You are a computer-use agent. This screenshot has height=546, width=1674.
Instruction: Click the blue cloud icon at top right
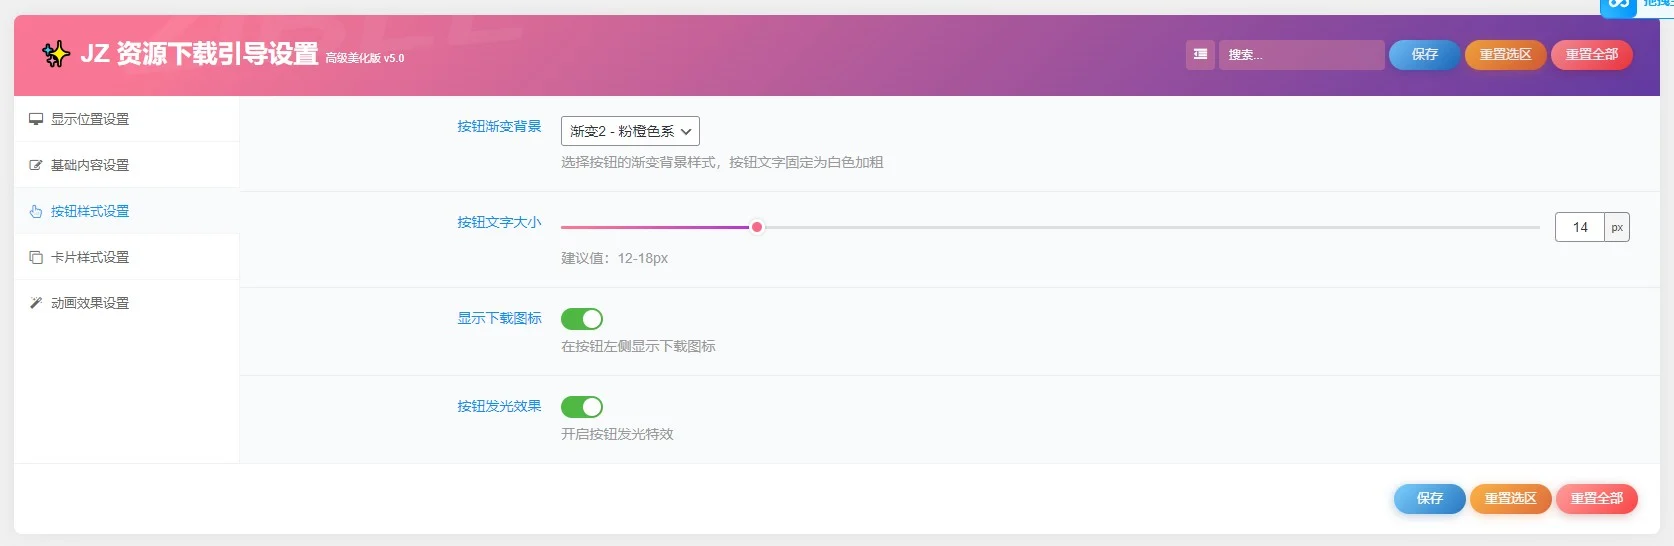(1618, 6)
